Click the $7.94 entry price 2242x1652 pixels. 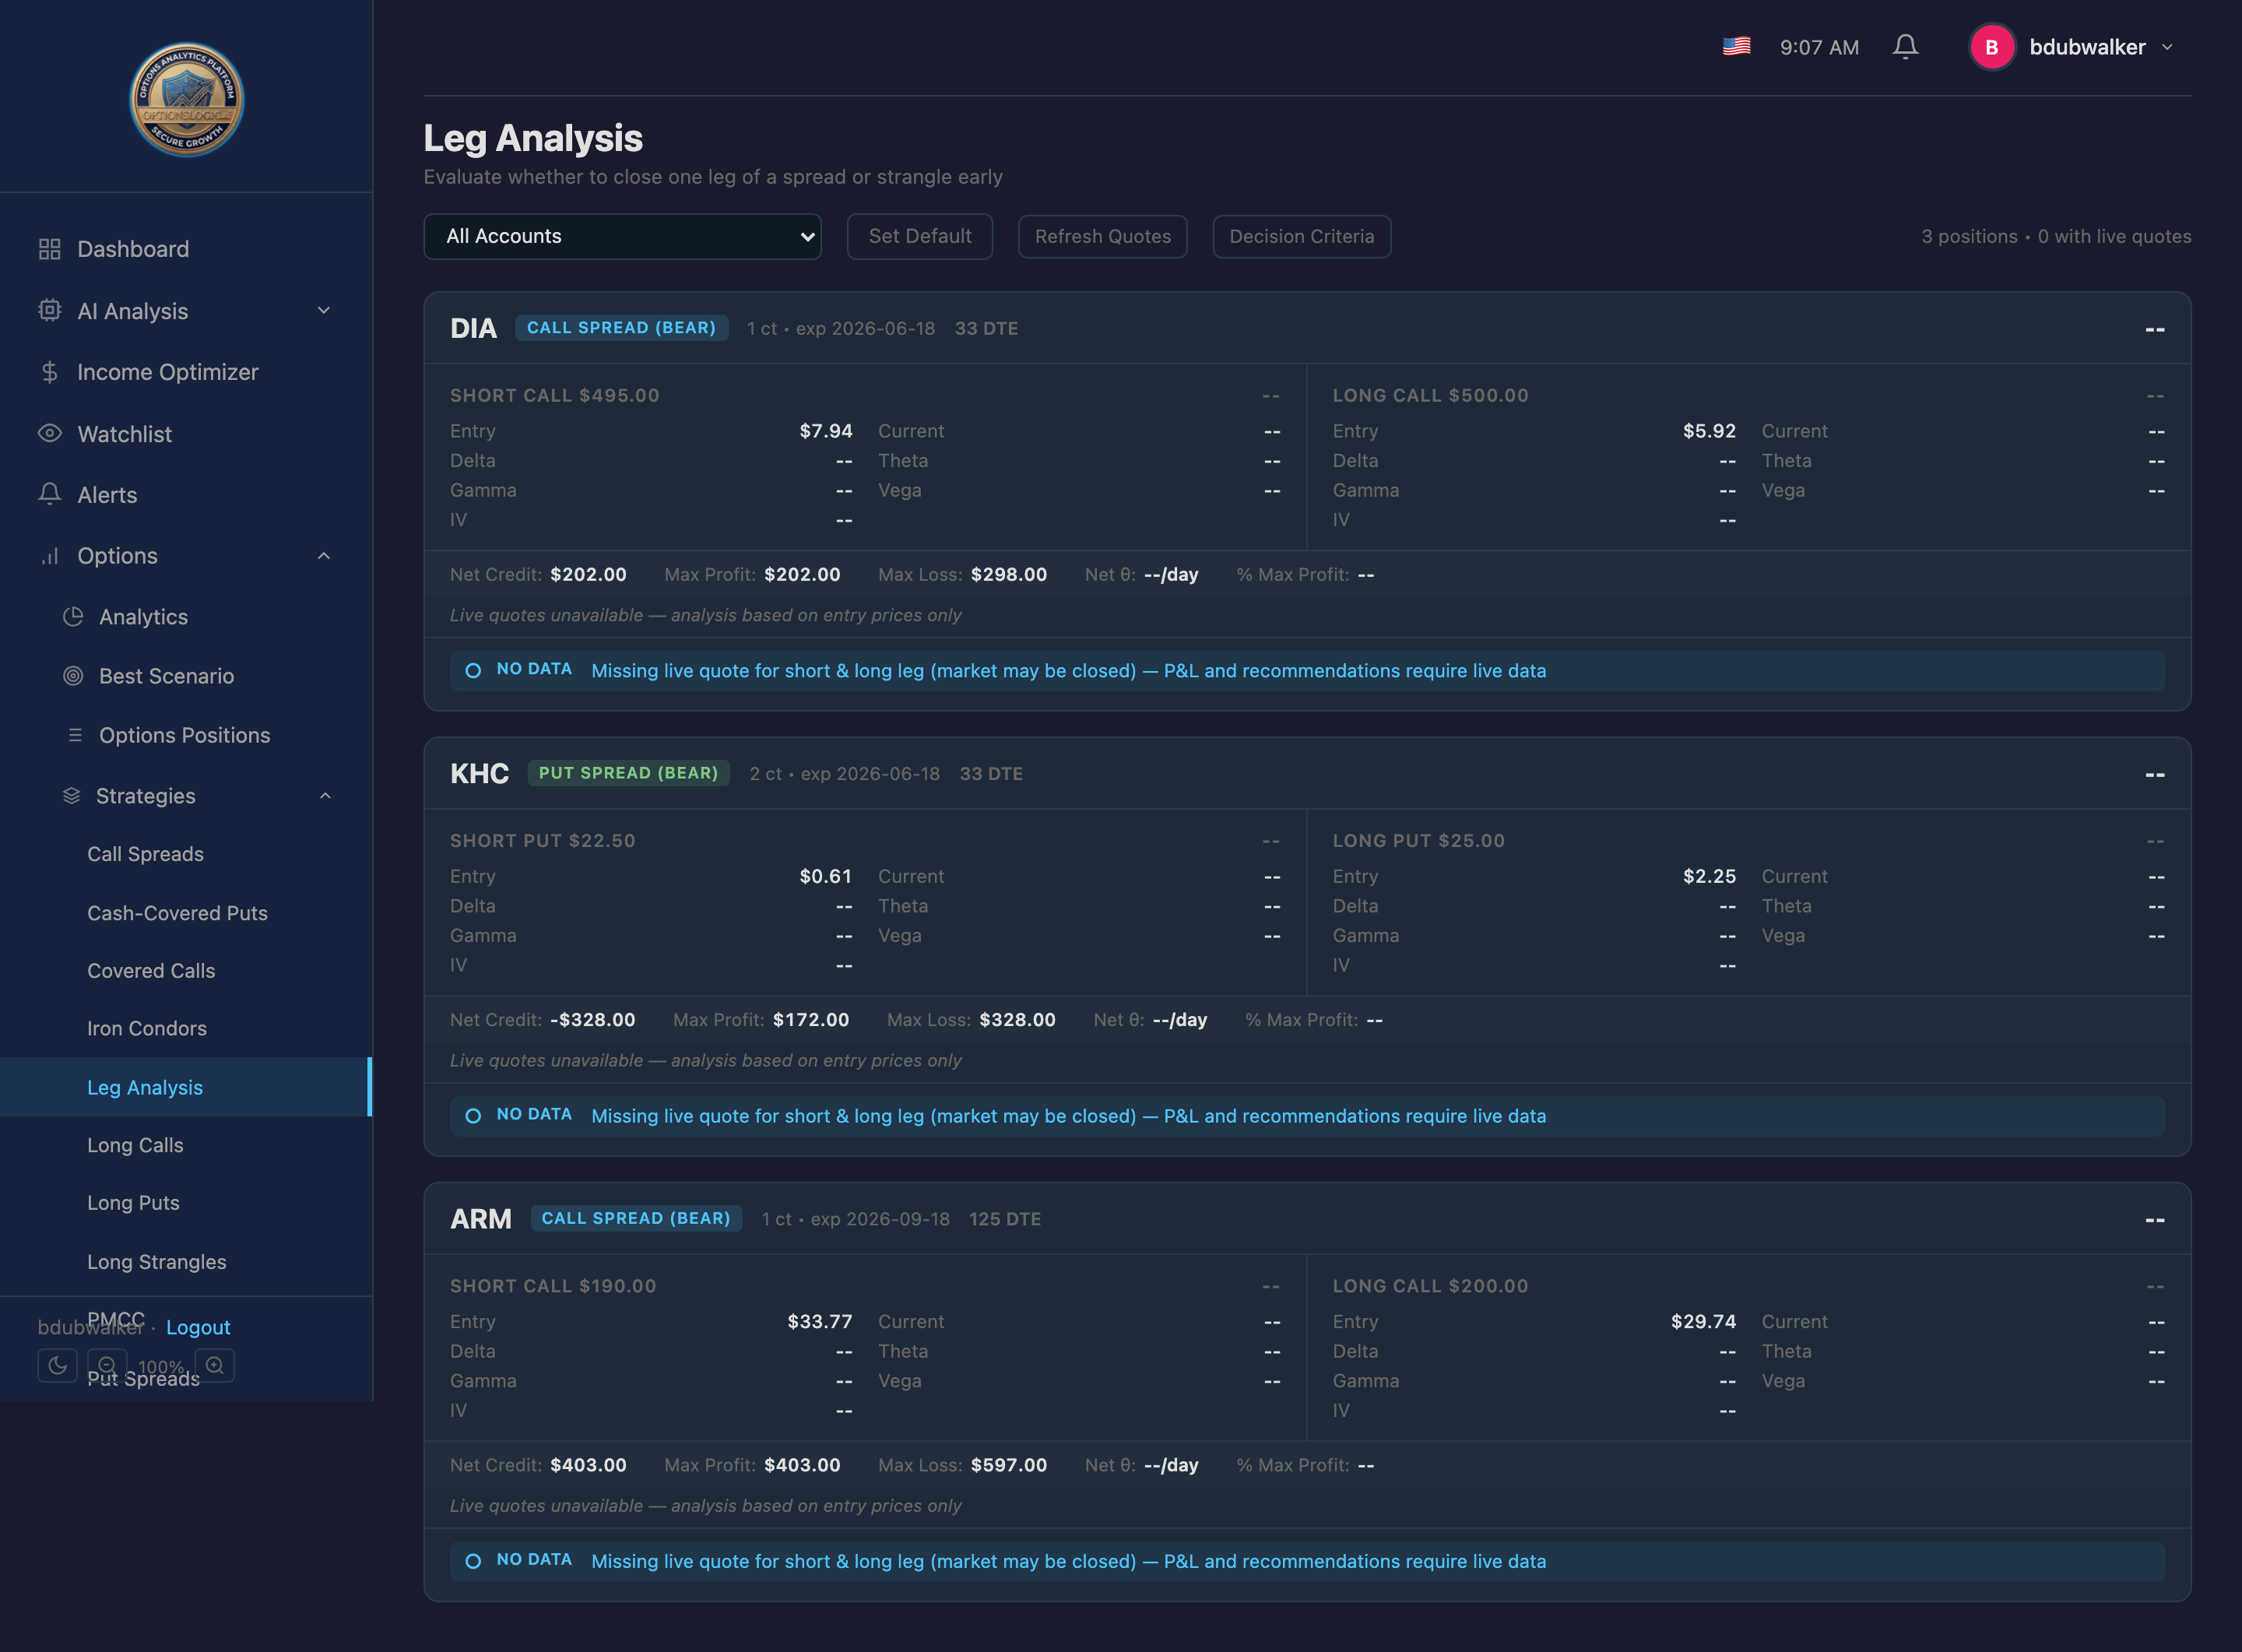tap(826, 431)
